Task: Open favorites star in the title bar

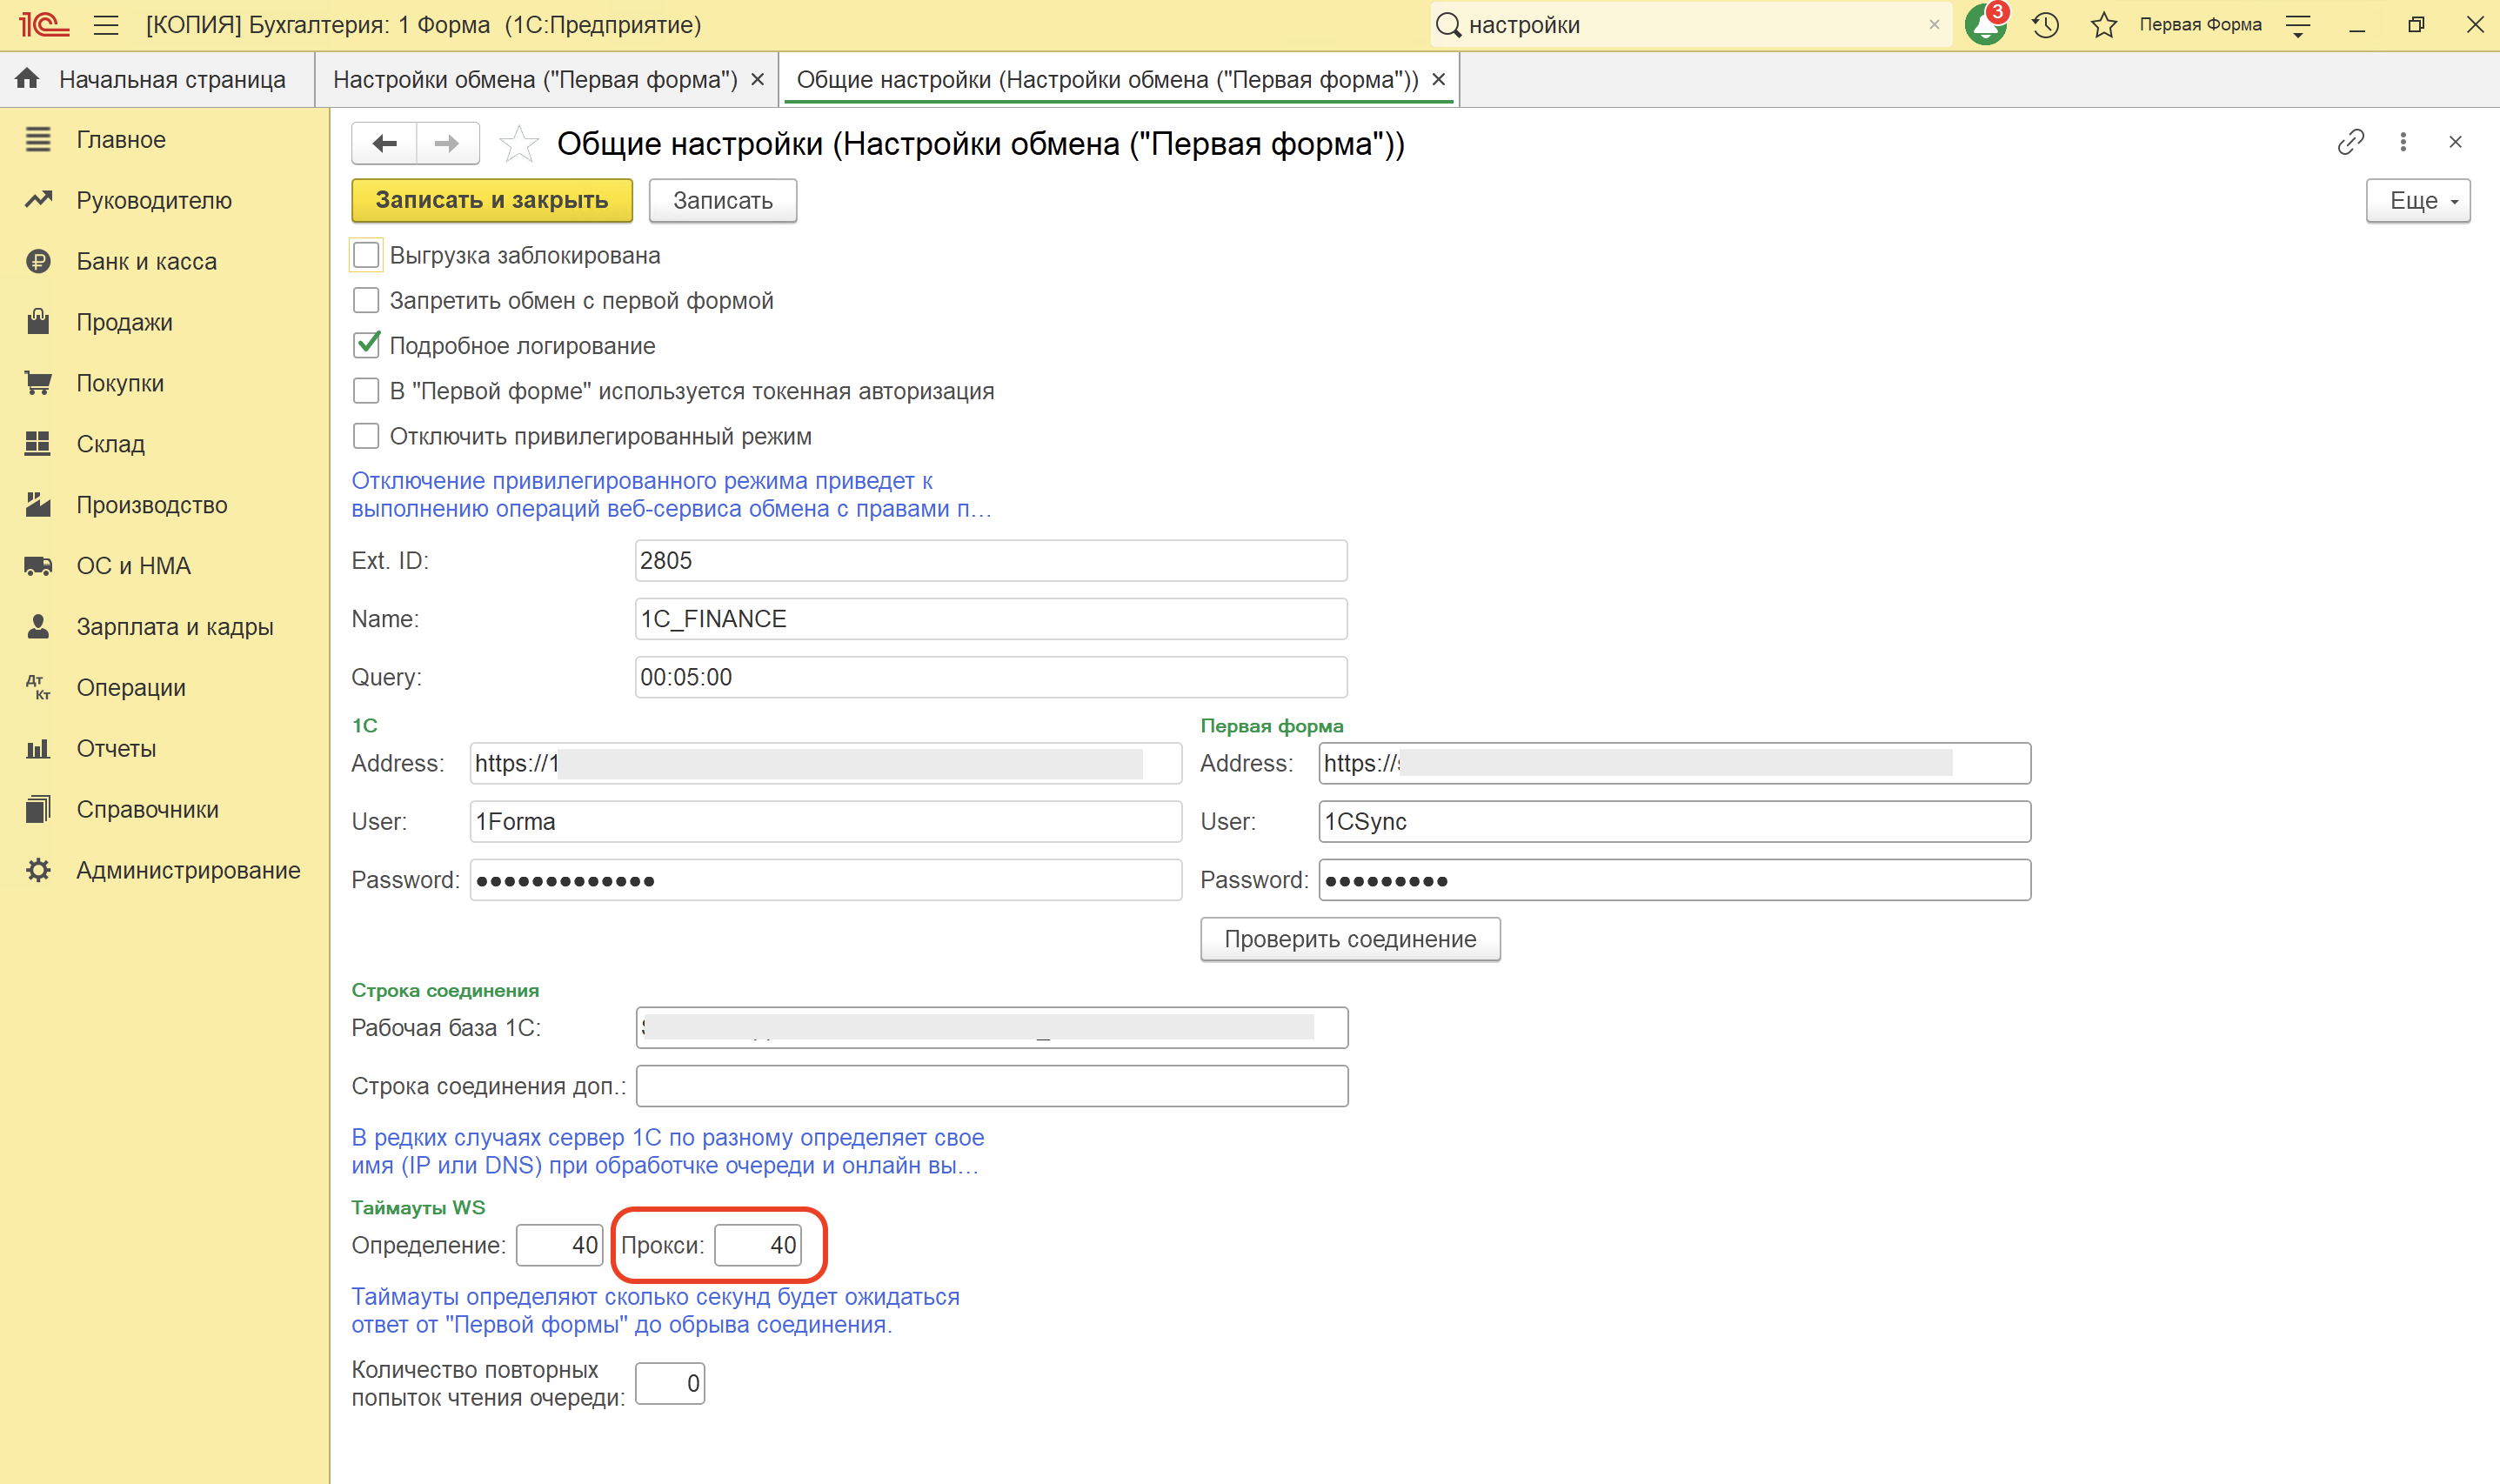Action: (x=2104, y=25)
